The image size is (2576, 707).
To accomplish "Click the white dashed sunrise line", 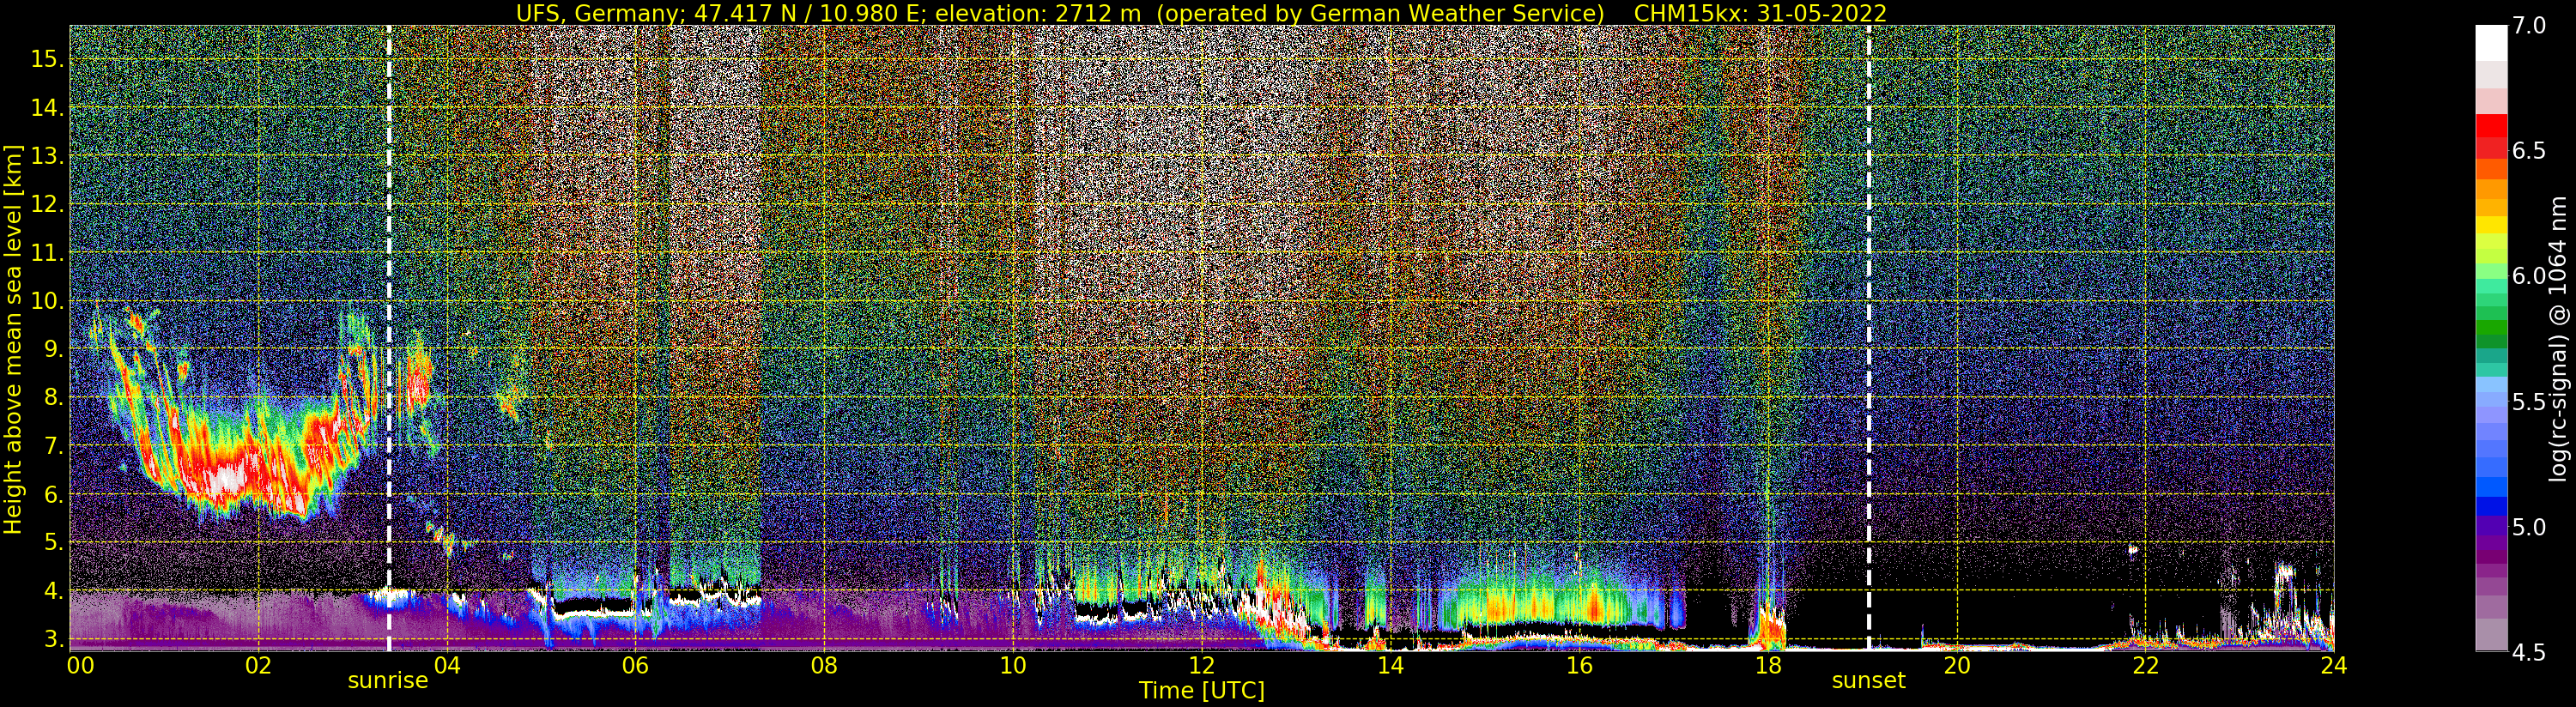I will (389, 338).
